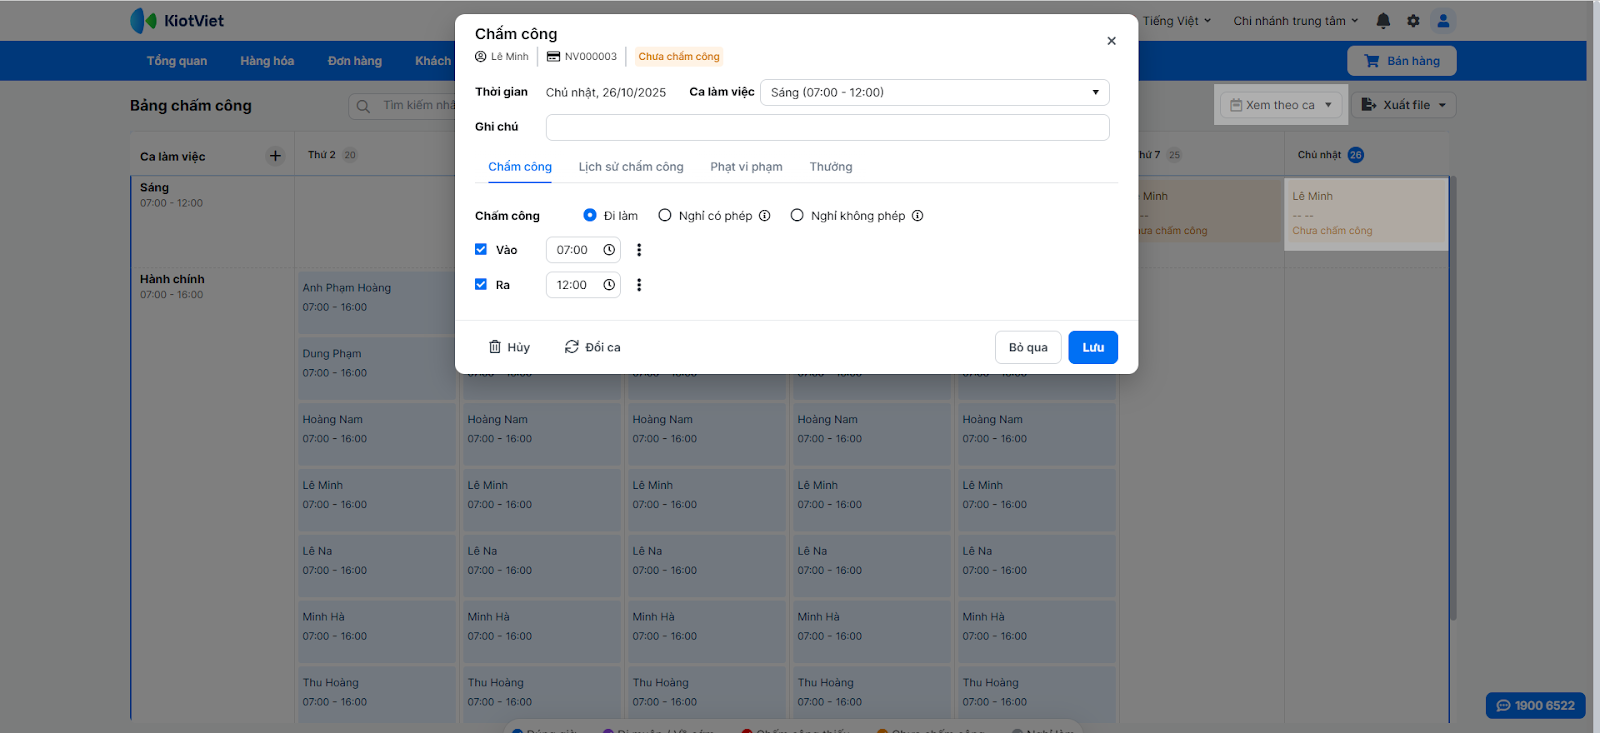
Task: Click the date text Chủ nhật, 26/10/2025
Action: click(606, 92)
